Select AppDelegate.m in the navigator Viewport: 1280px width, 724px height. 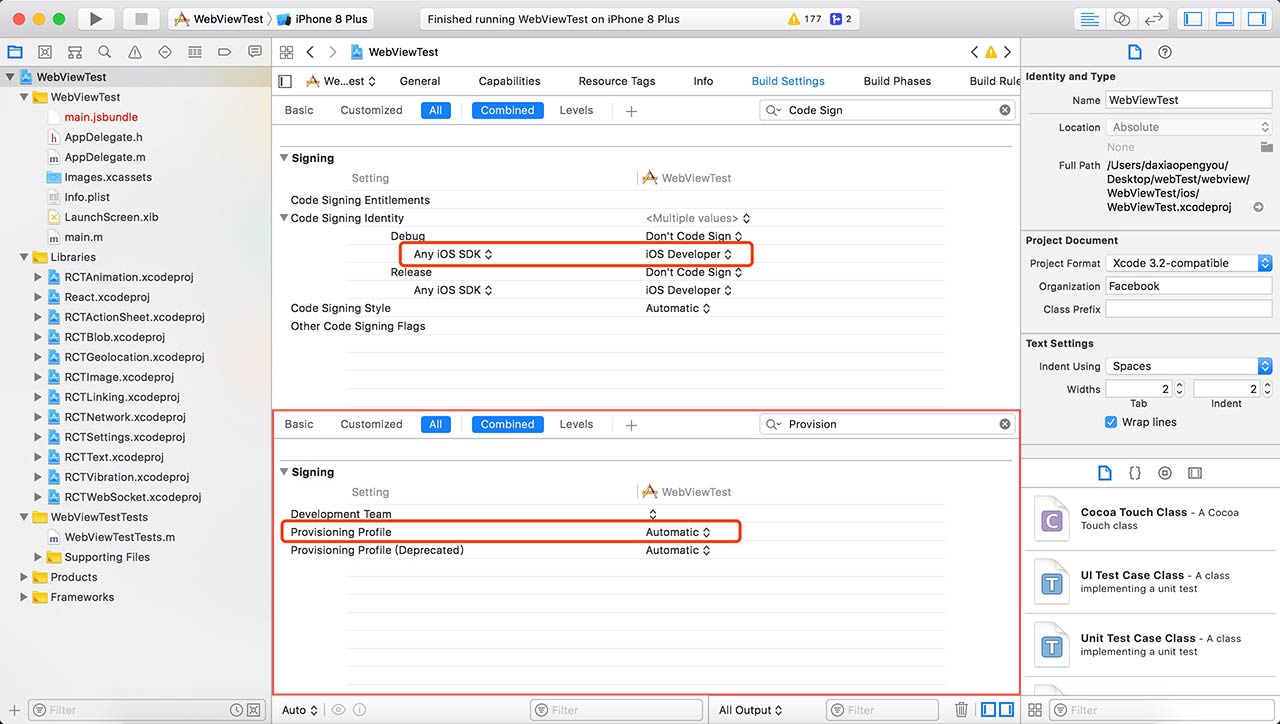(x=105, y=157)
